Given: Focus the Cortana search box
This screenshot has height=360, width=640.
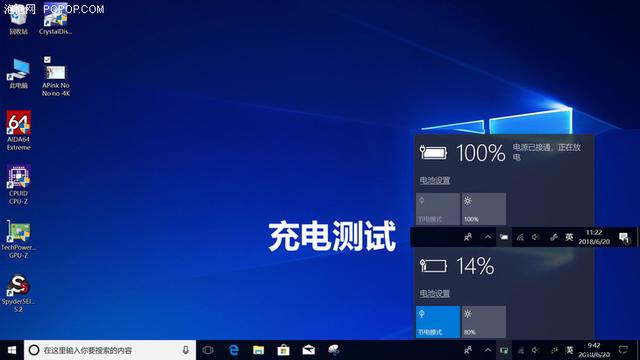Looking at the screenshot, I should [x=110, y=350].
